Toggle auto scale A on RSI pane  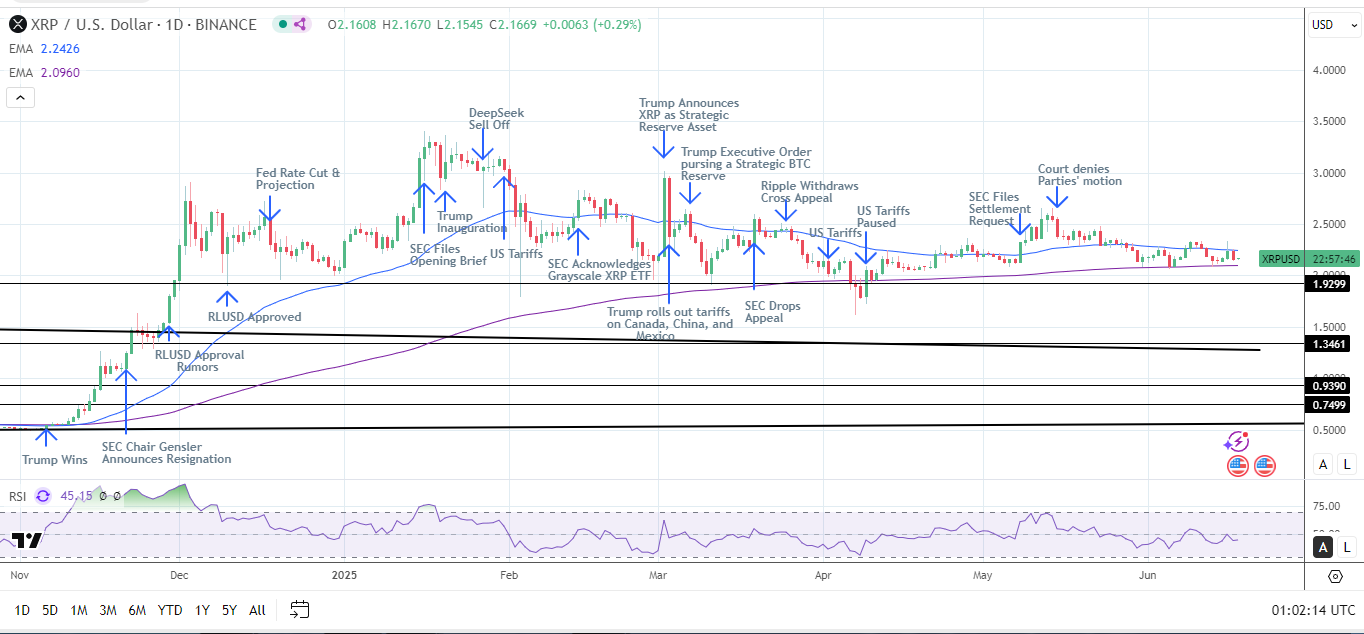click(x=1323, y=546)
